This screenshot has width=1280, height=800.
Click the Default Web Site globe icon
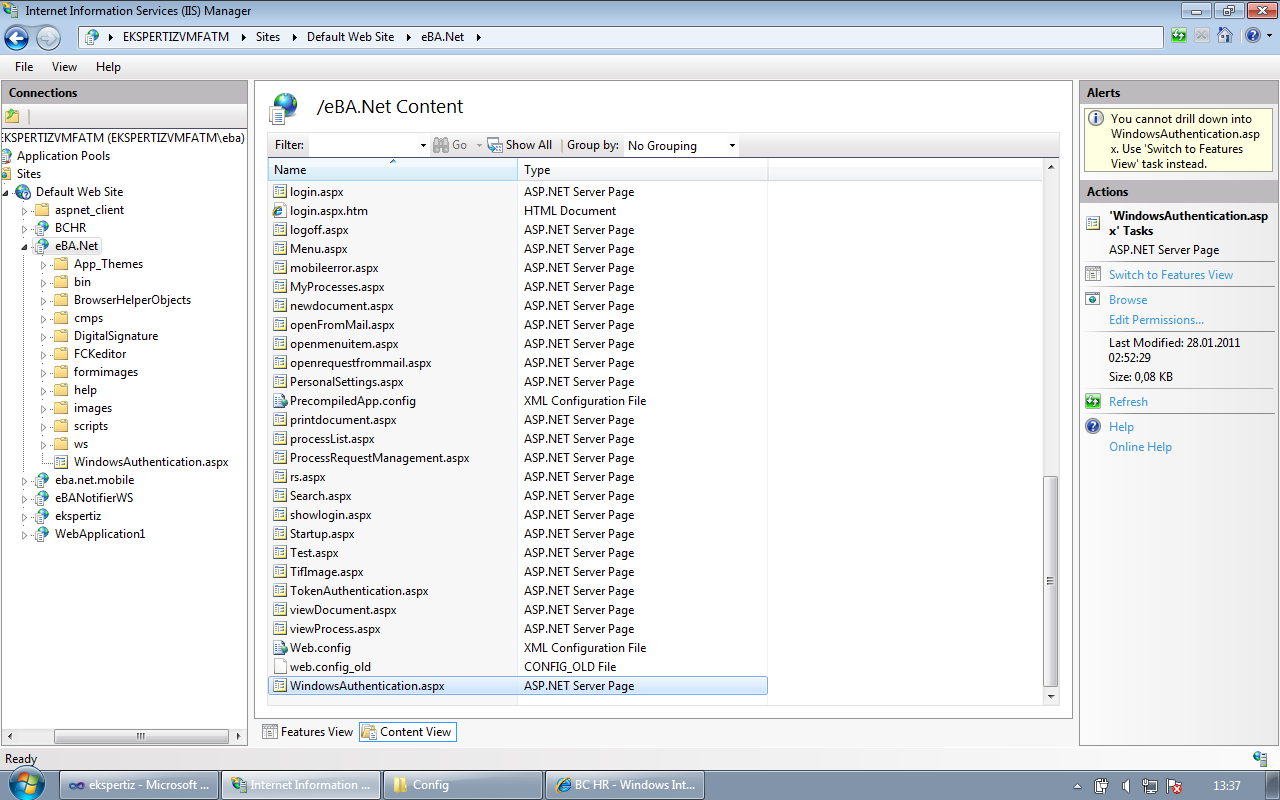pos(23,192)
